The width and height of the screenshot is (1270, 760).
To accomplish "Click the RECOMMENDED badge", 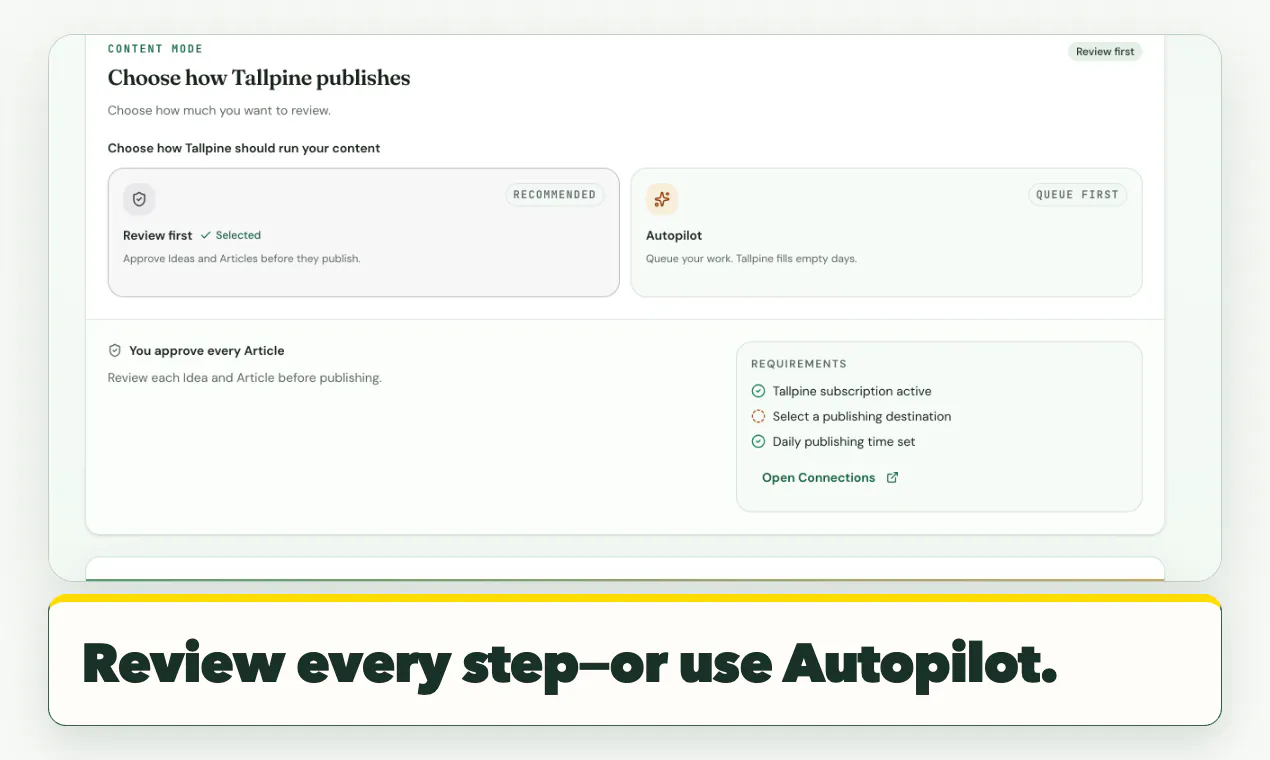I will click(x=555, y=195).
